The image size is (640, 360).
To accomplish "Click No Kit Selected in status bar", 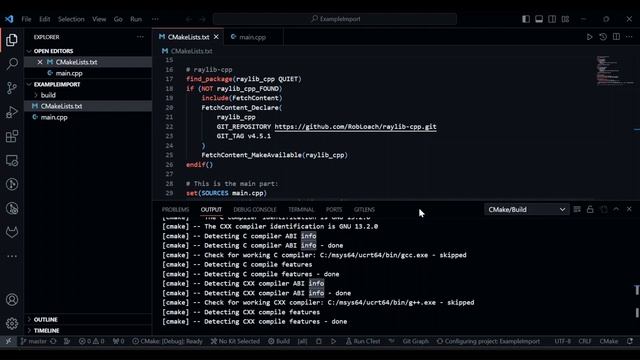I will pyautogui.click(x=235, y=341).
